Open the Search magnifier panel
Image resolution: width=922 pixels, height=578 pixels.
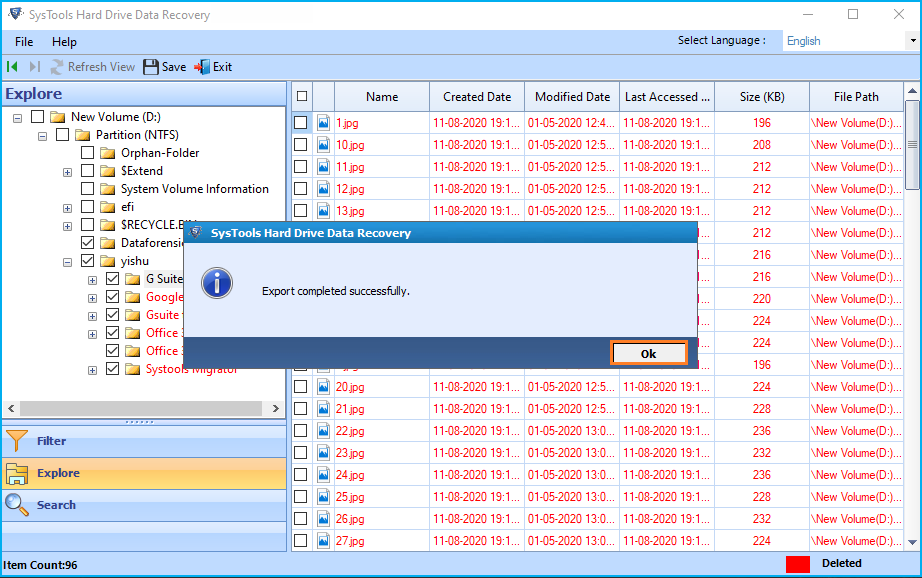click(16, 505)
